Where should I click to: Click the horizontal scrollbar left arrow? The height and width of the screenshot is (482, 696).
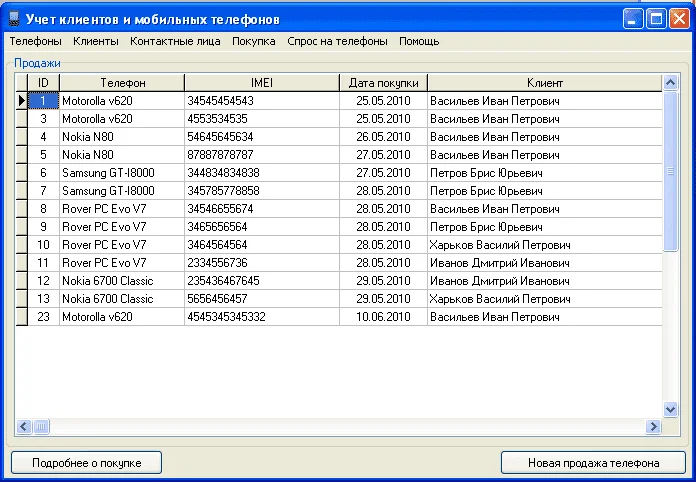24,427
